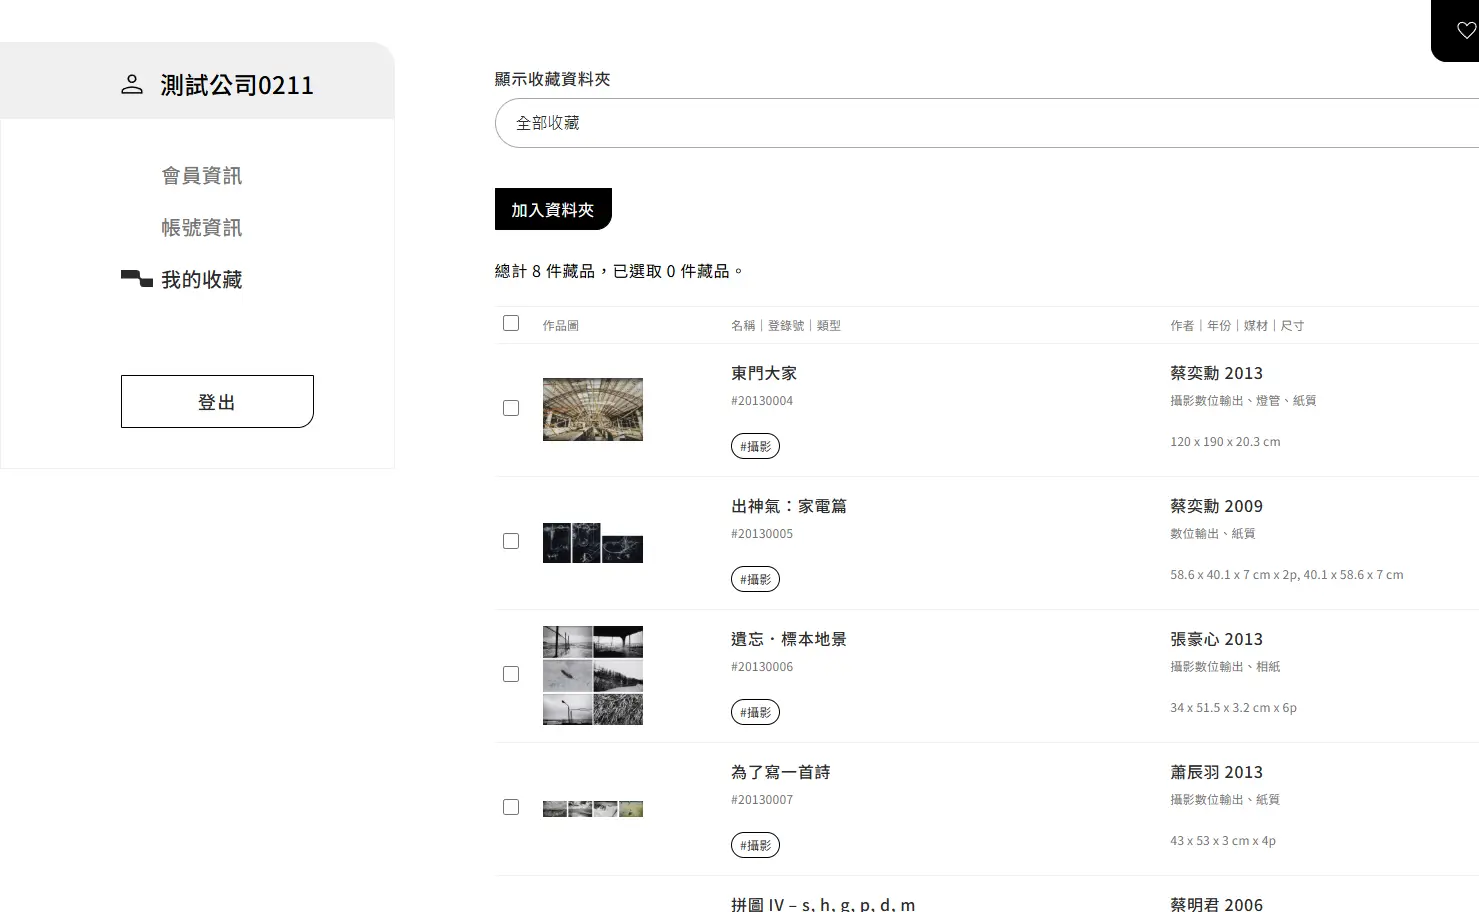Check the box for 東門大家

point(511,408)
